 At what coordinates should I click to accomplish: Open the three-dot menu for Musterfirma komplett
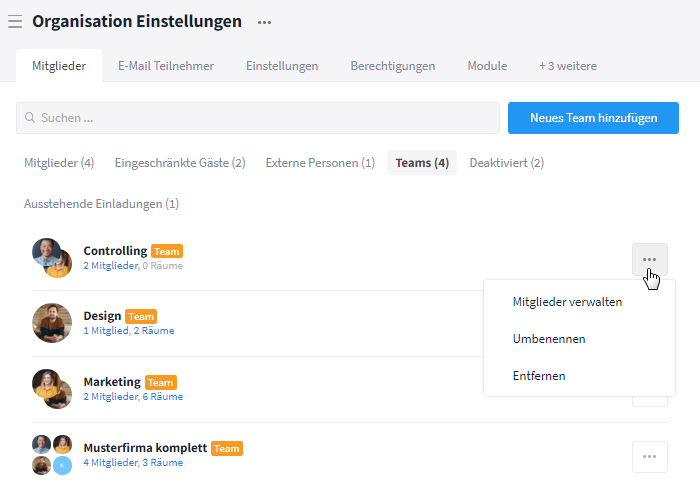coord(649,456)
